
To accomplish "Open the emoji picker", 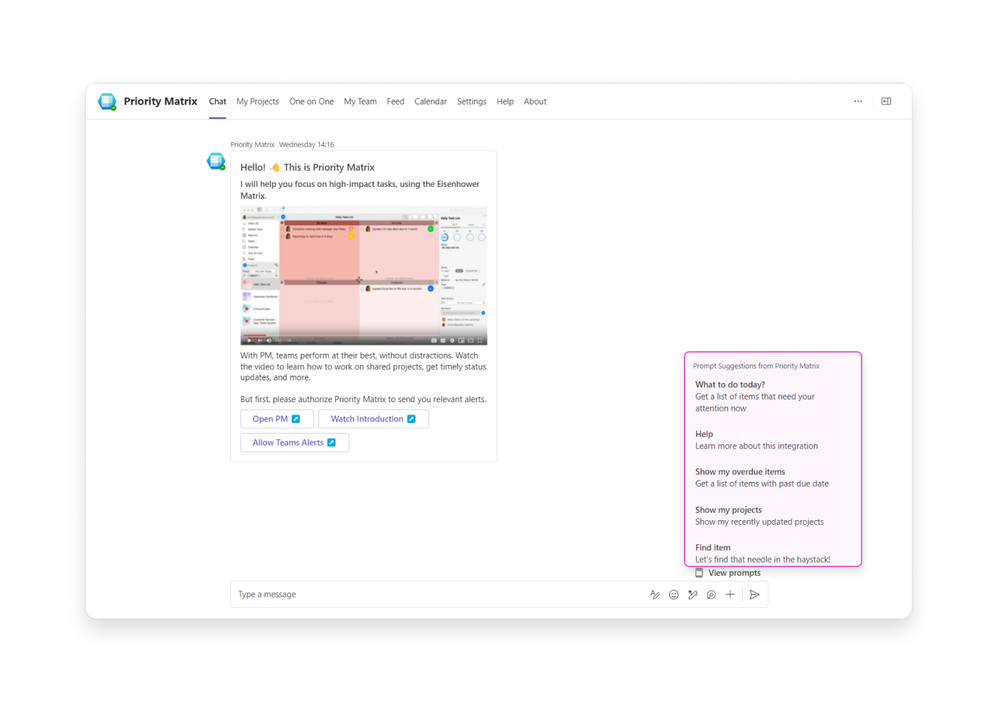I will (673, 595).
